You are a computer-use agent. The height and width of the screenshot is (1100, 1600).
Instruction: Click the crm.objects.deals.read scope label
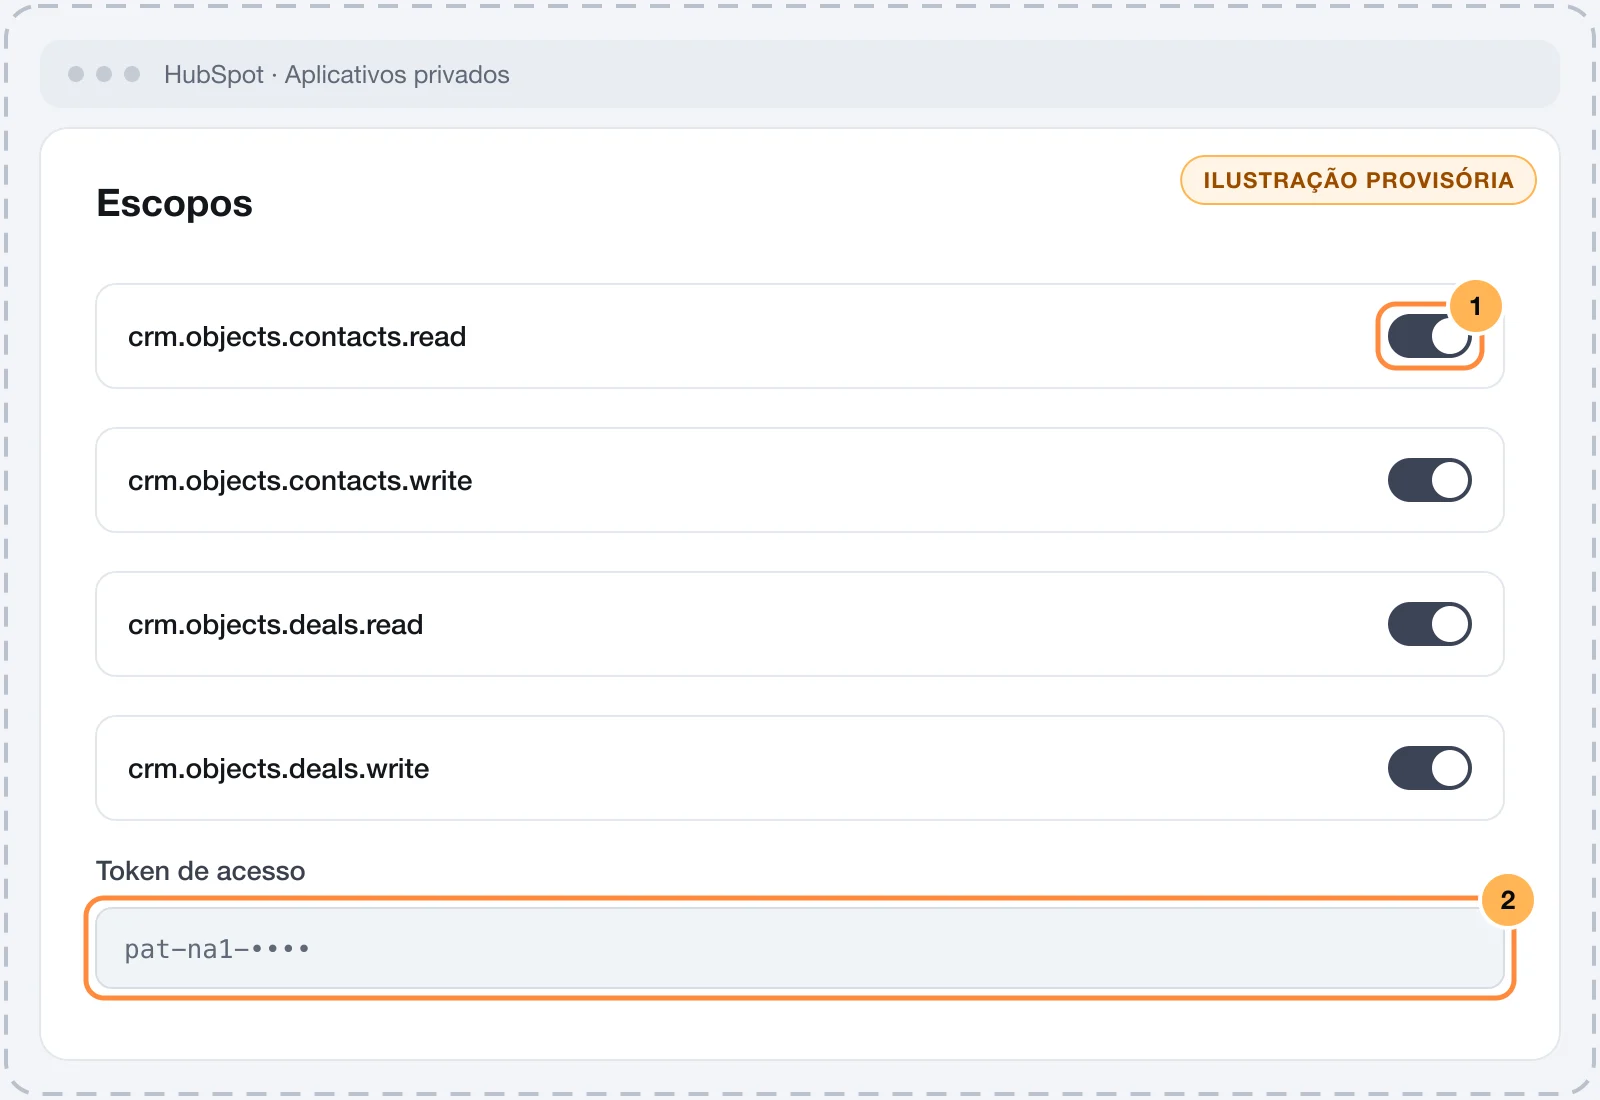pos(275,625)
